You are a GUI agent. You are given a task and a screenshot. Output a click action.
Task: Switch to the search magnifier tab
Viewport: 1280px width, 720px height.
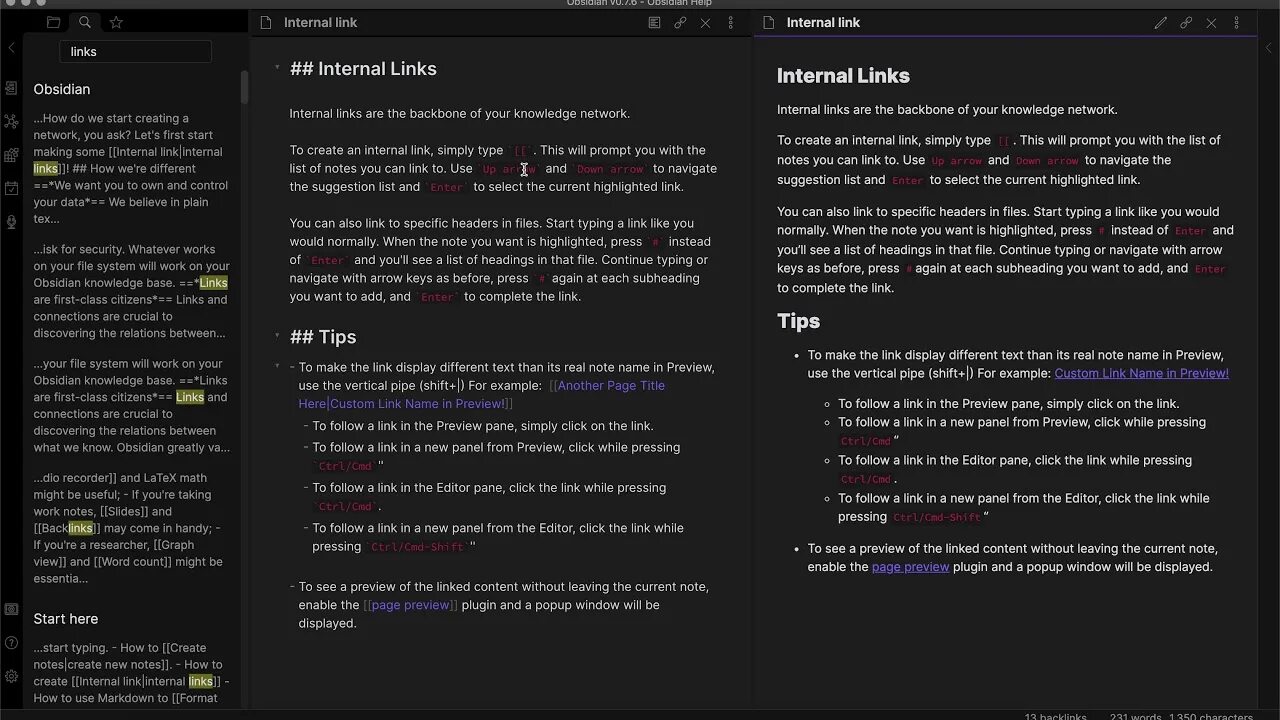[x=85, y=22]
